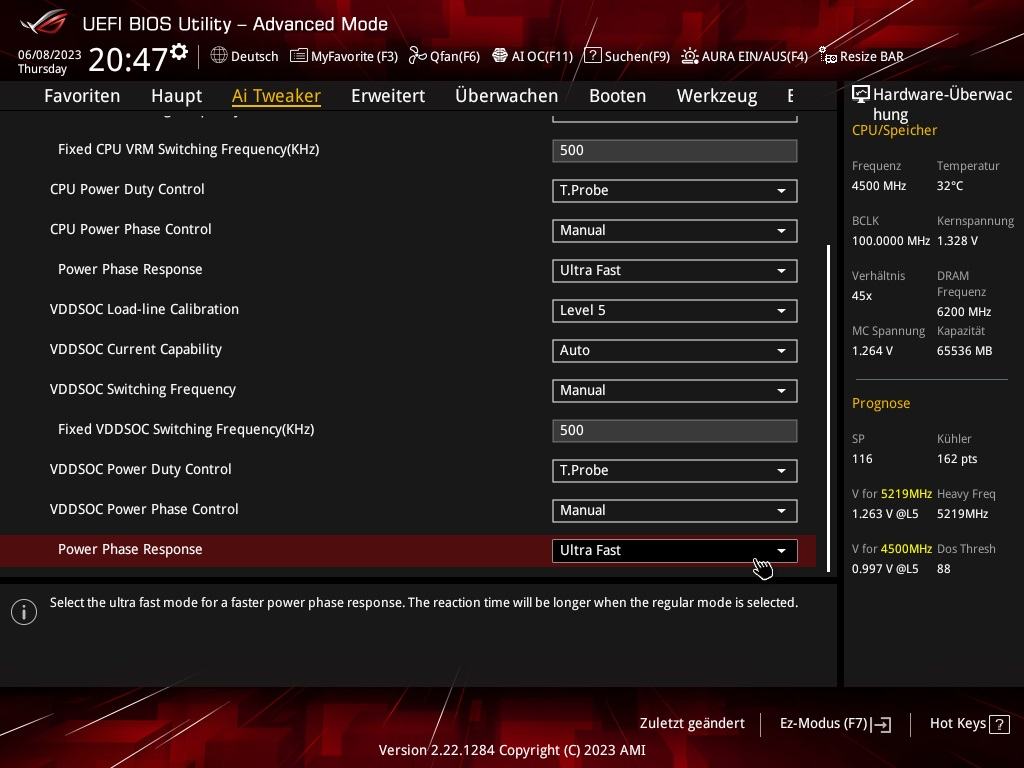Image resolution: width=1024 pixels, height=768 pixels.
Task: Click the 162 pts Kühler value
Action: pos(957,459)
